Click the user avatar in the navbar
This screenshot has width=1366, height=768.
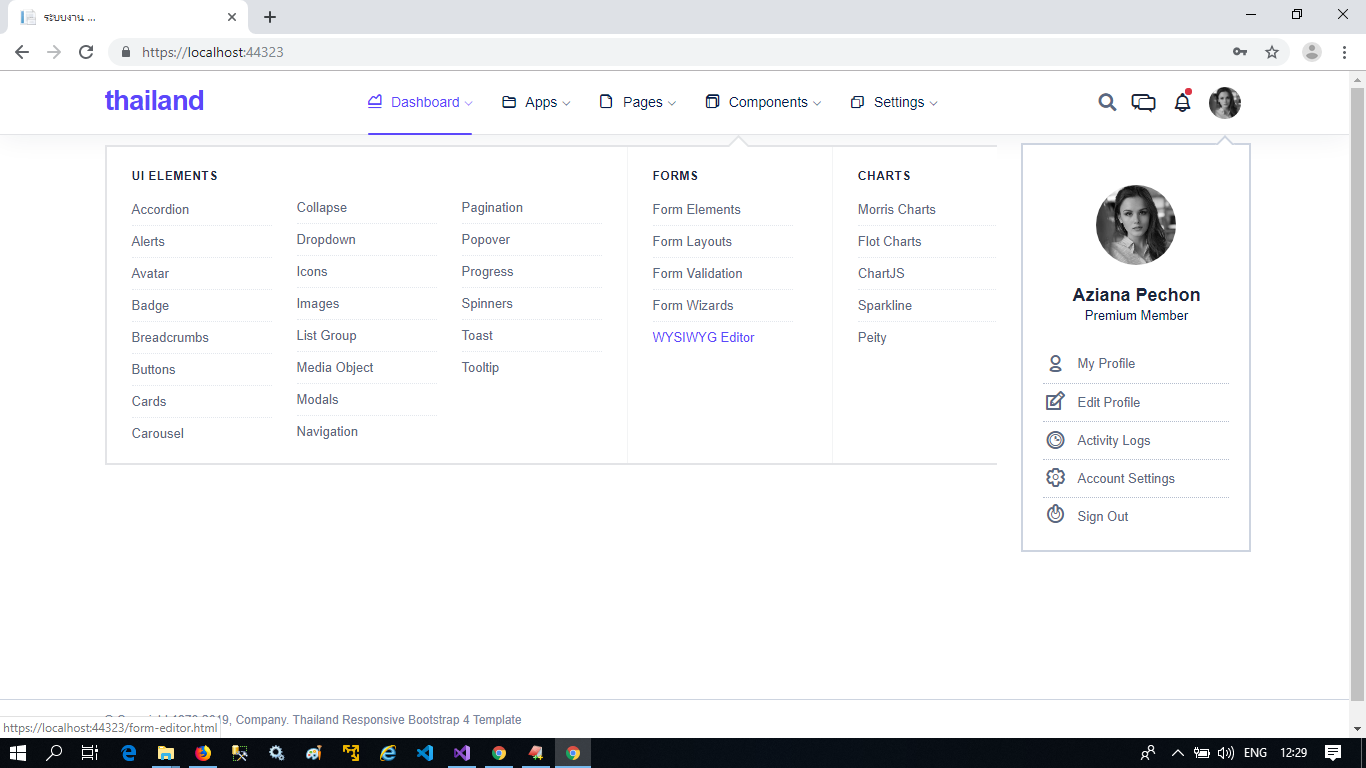(1224, 102)
